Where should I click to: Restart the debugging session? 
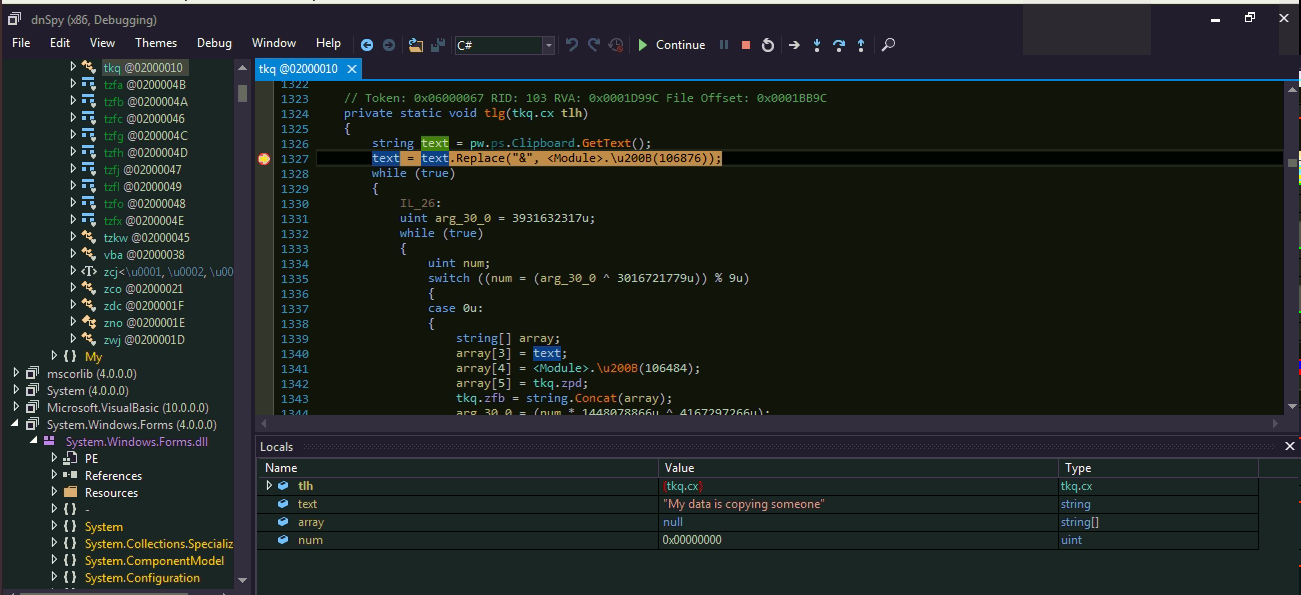768,45
